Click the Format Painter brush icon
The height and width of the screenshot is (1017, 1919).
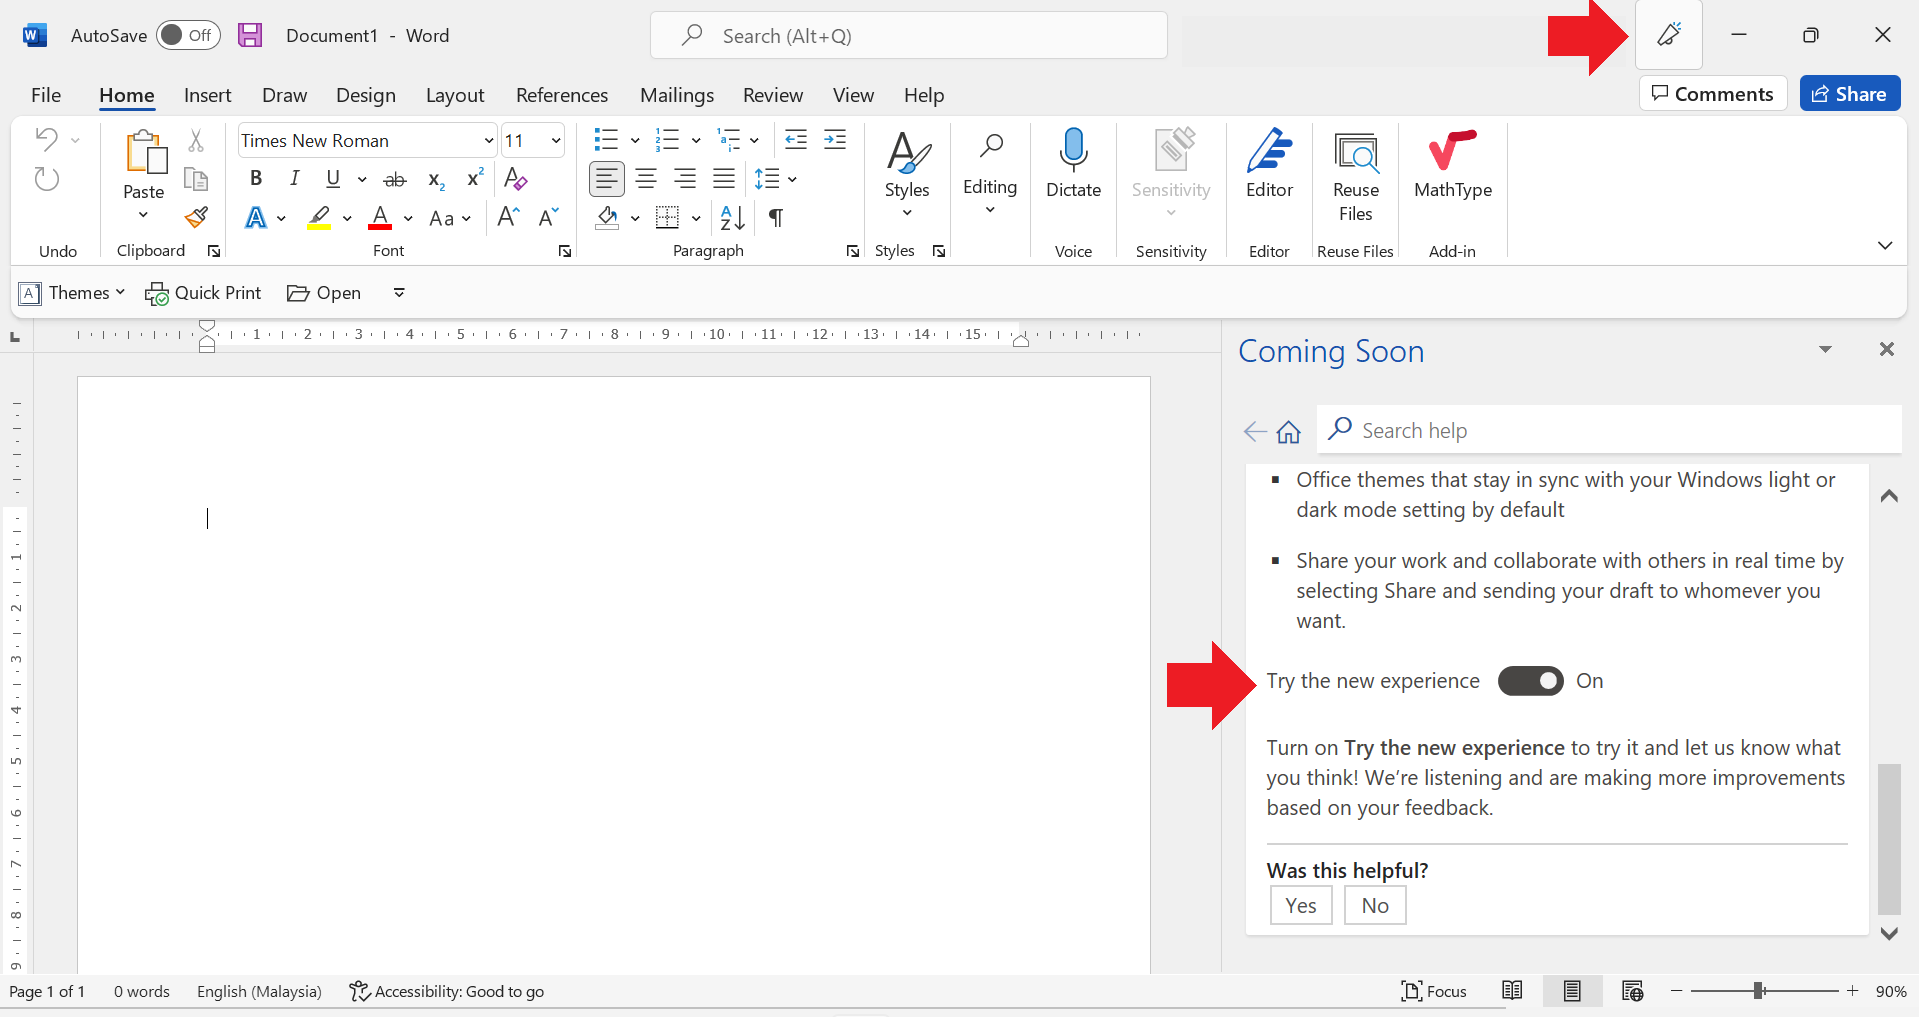(x=196, y=217)
